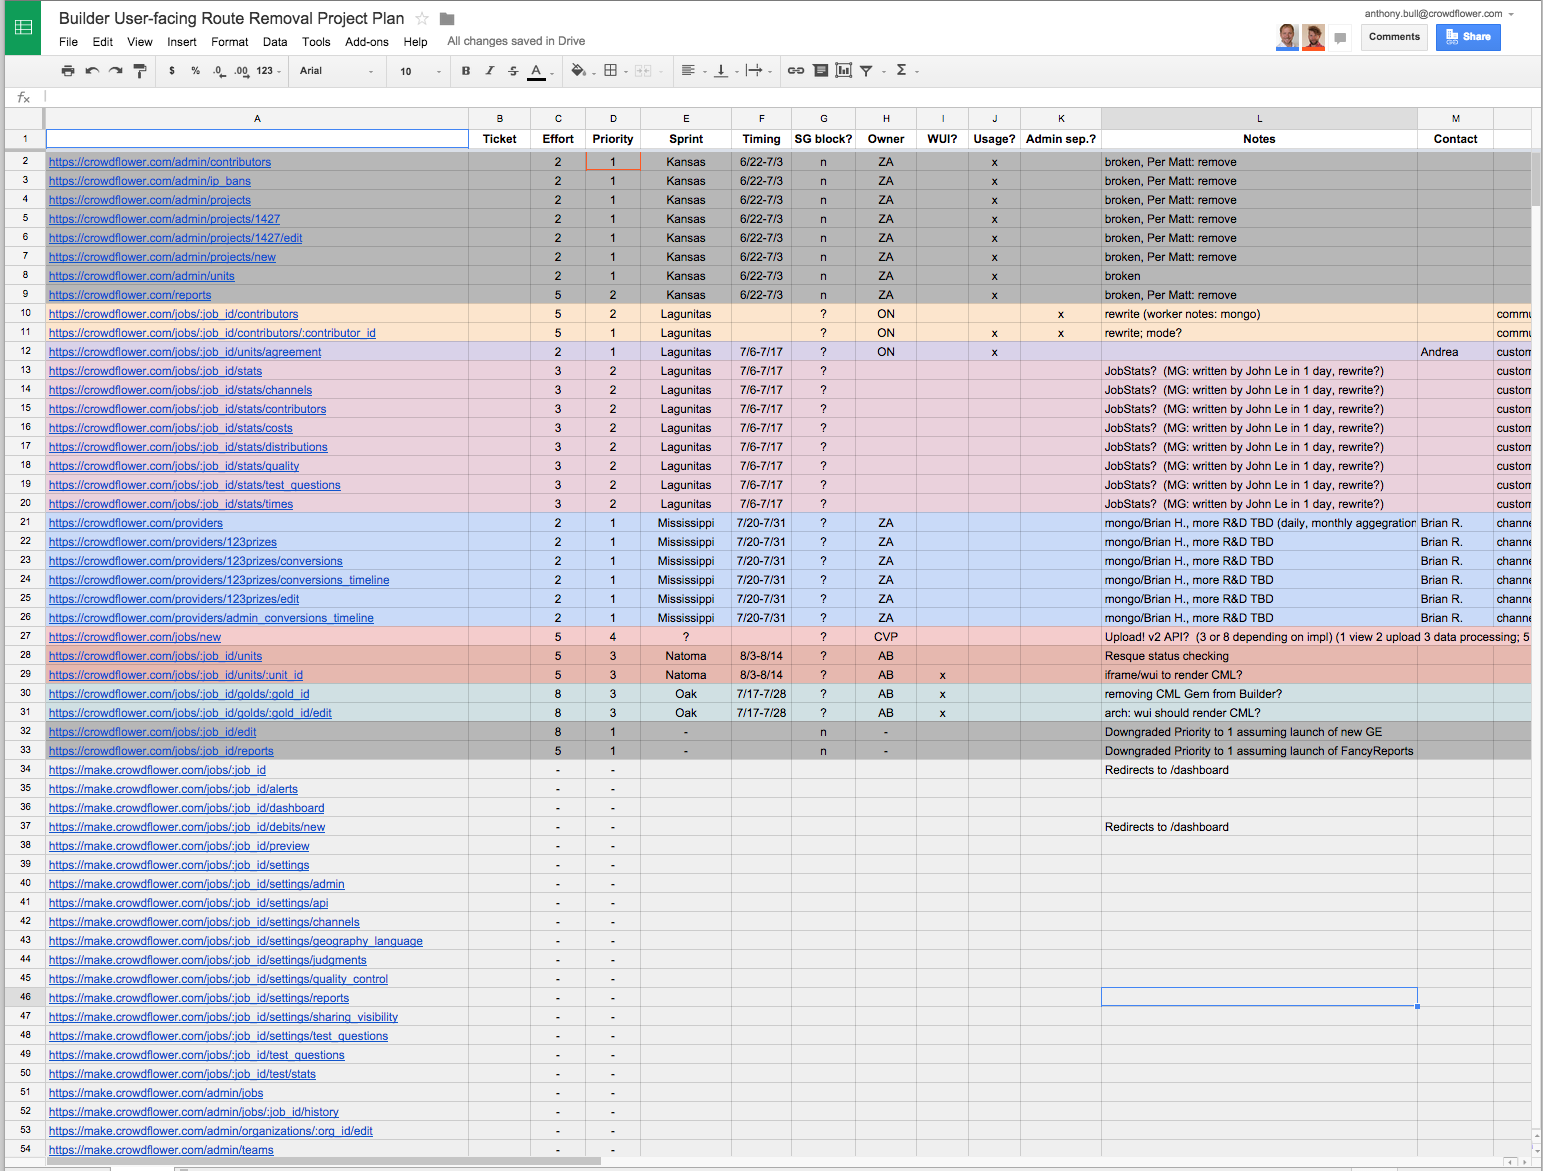Open the horizontal align dropdown
This screenshot has height=1171, width=1543.
tap(692, 71)
